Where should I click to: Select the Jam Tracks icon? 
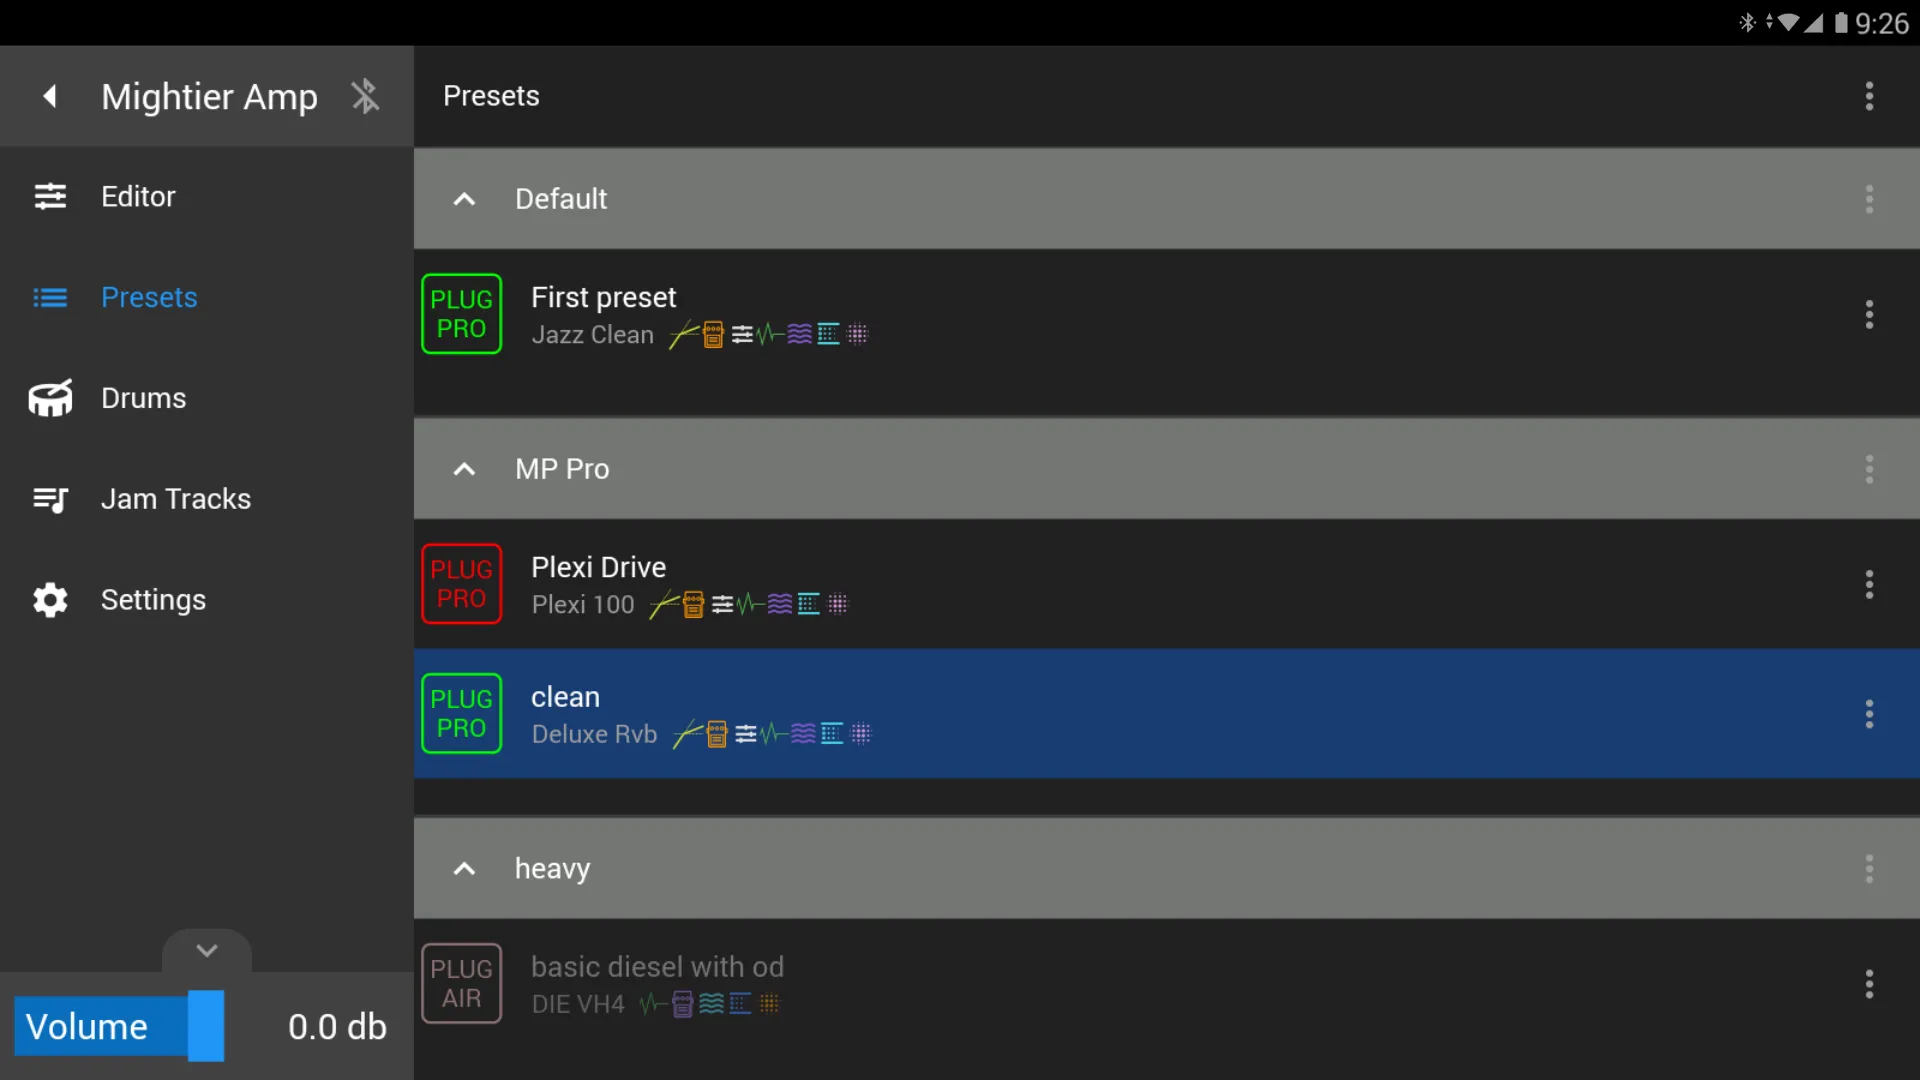49,498
